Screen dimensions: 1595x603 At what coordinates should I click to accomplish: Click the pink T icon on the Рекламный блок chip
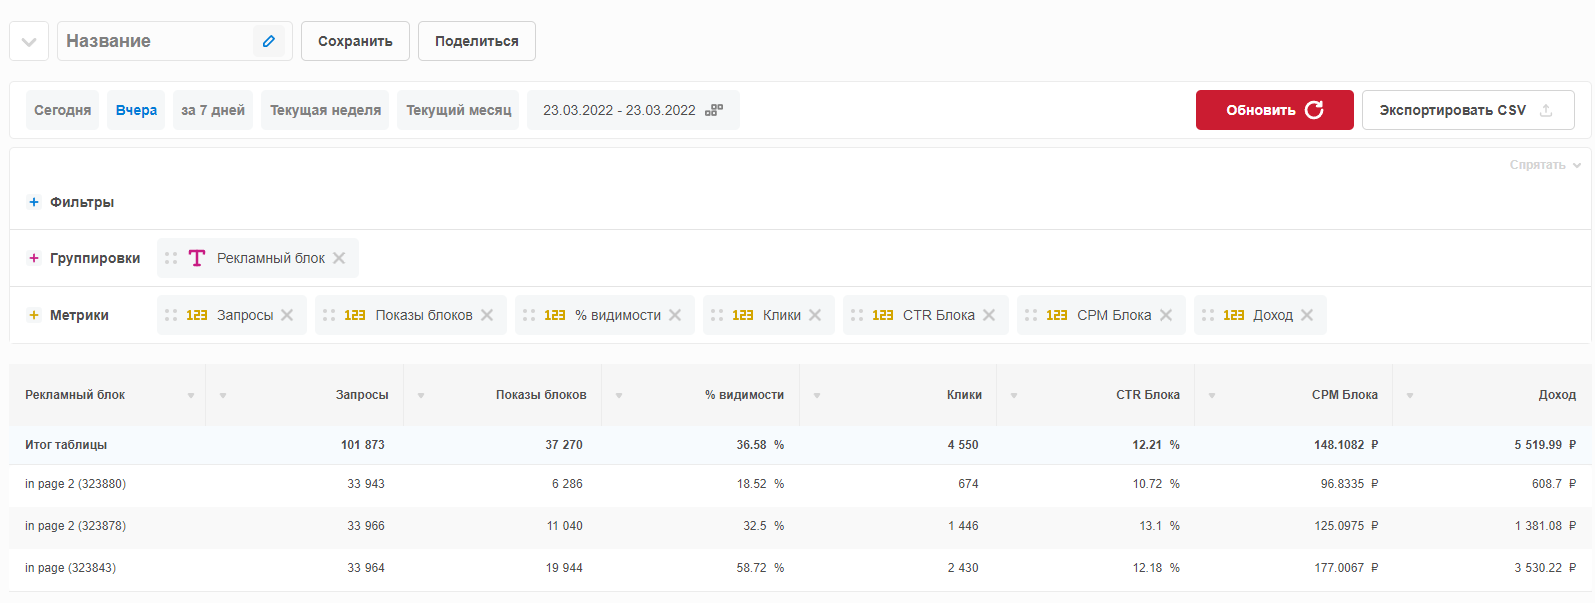click(x=197, y=258)
